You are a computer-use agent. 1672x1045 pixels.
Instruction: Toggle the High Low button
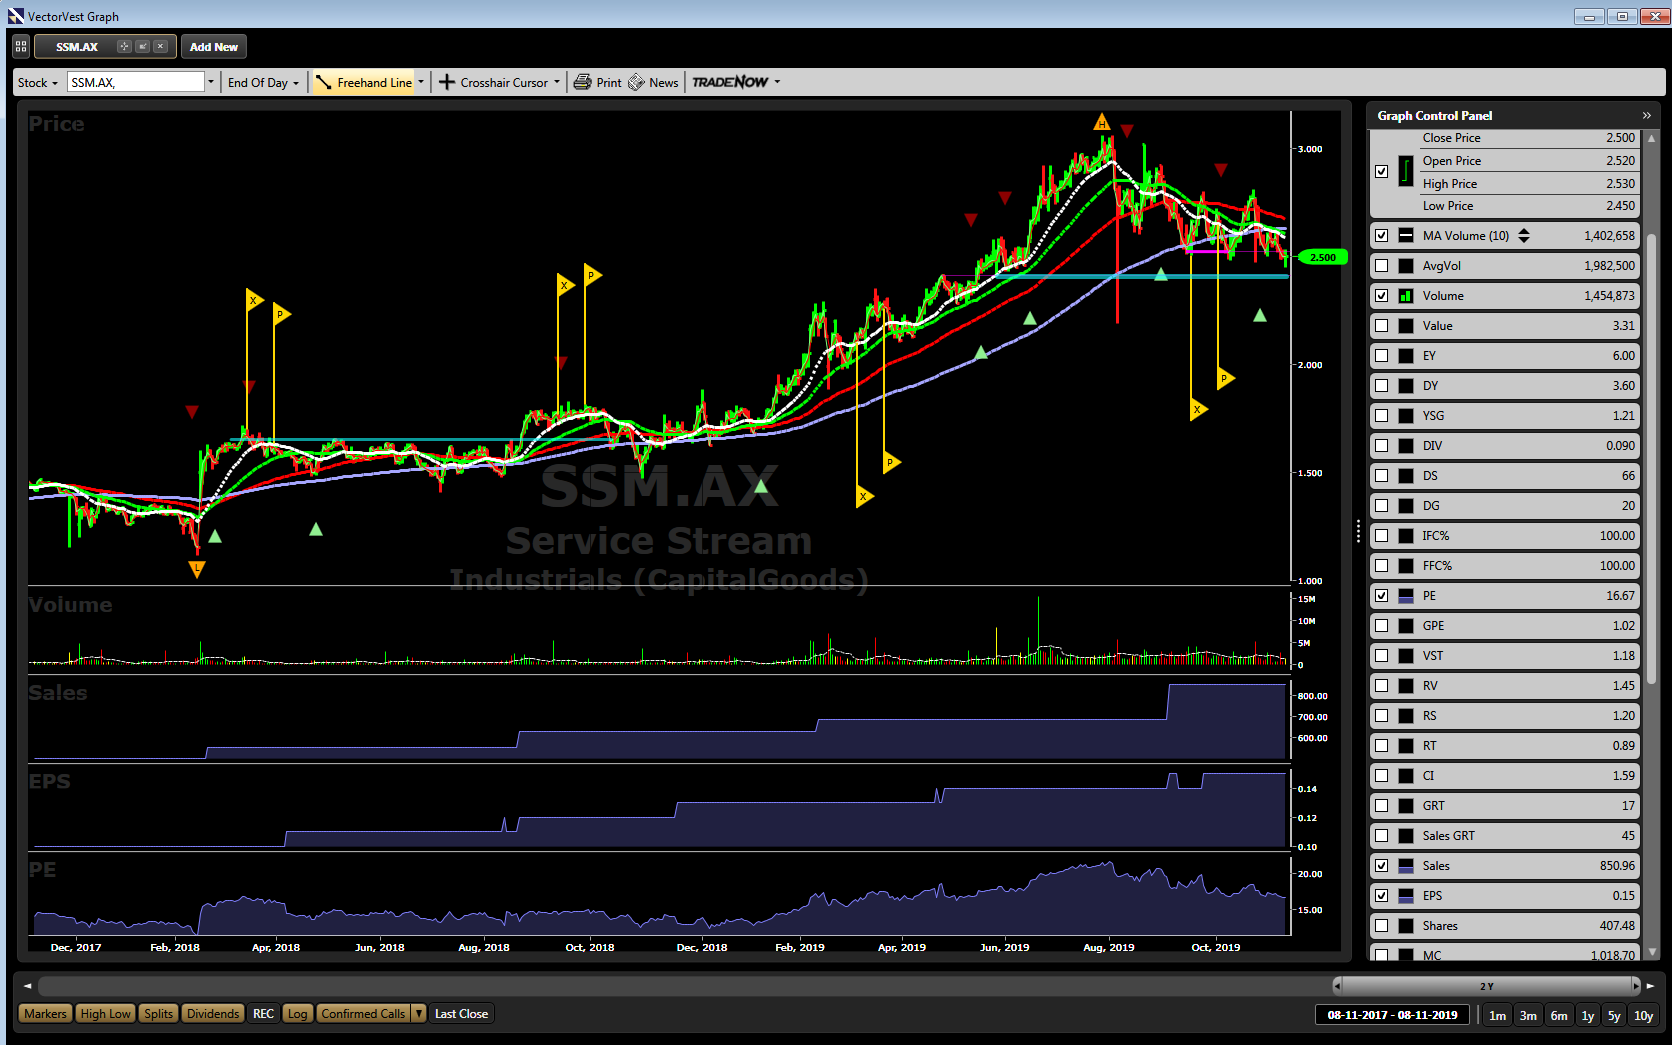coord(105,1014)
